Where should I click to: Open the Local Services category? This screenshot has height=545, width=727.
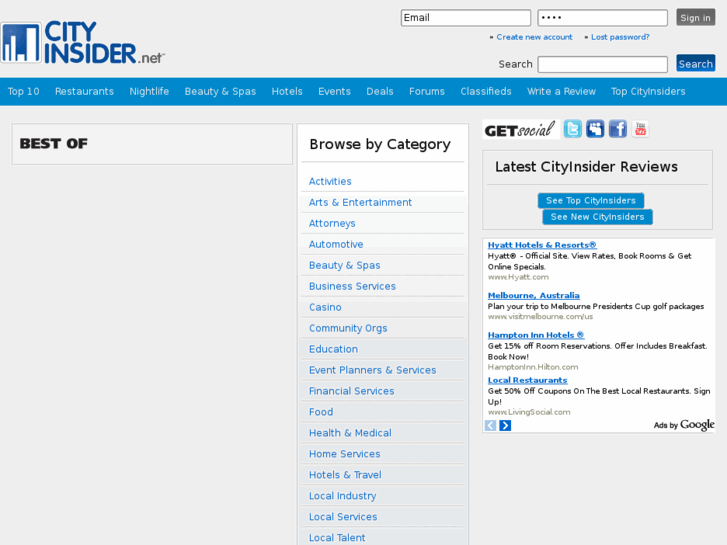[343, 517]
